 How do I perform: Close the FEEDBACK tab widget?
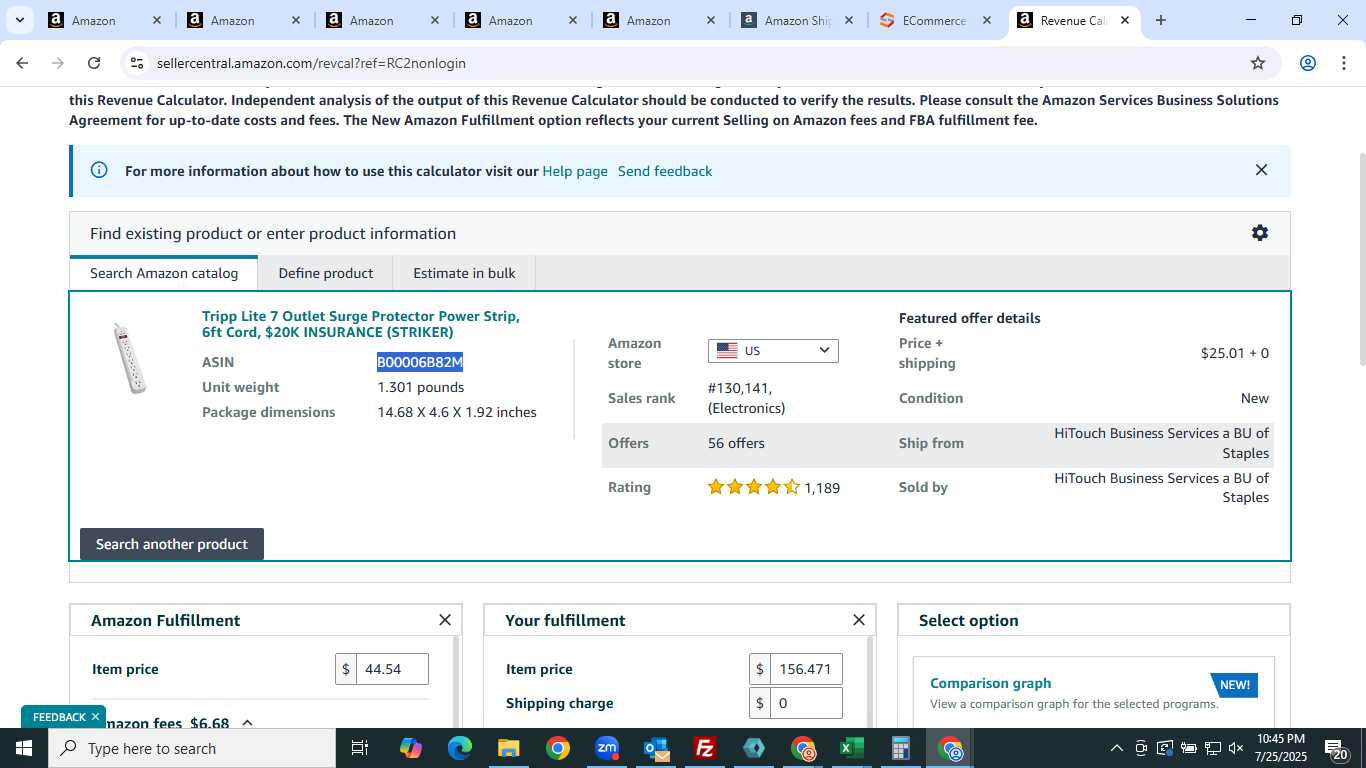point(96,717)
